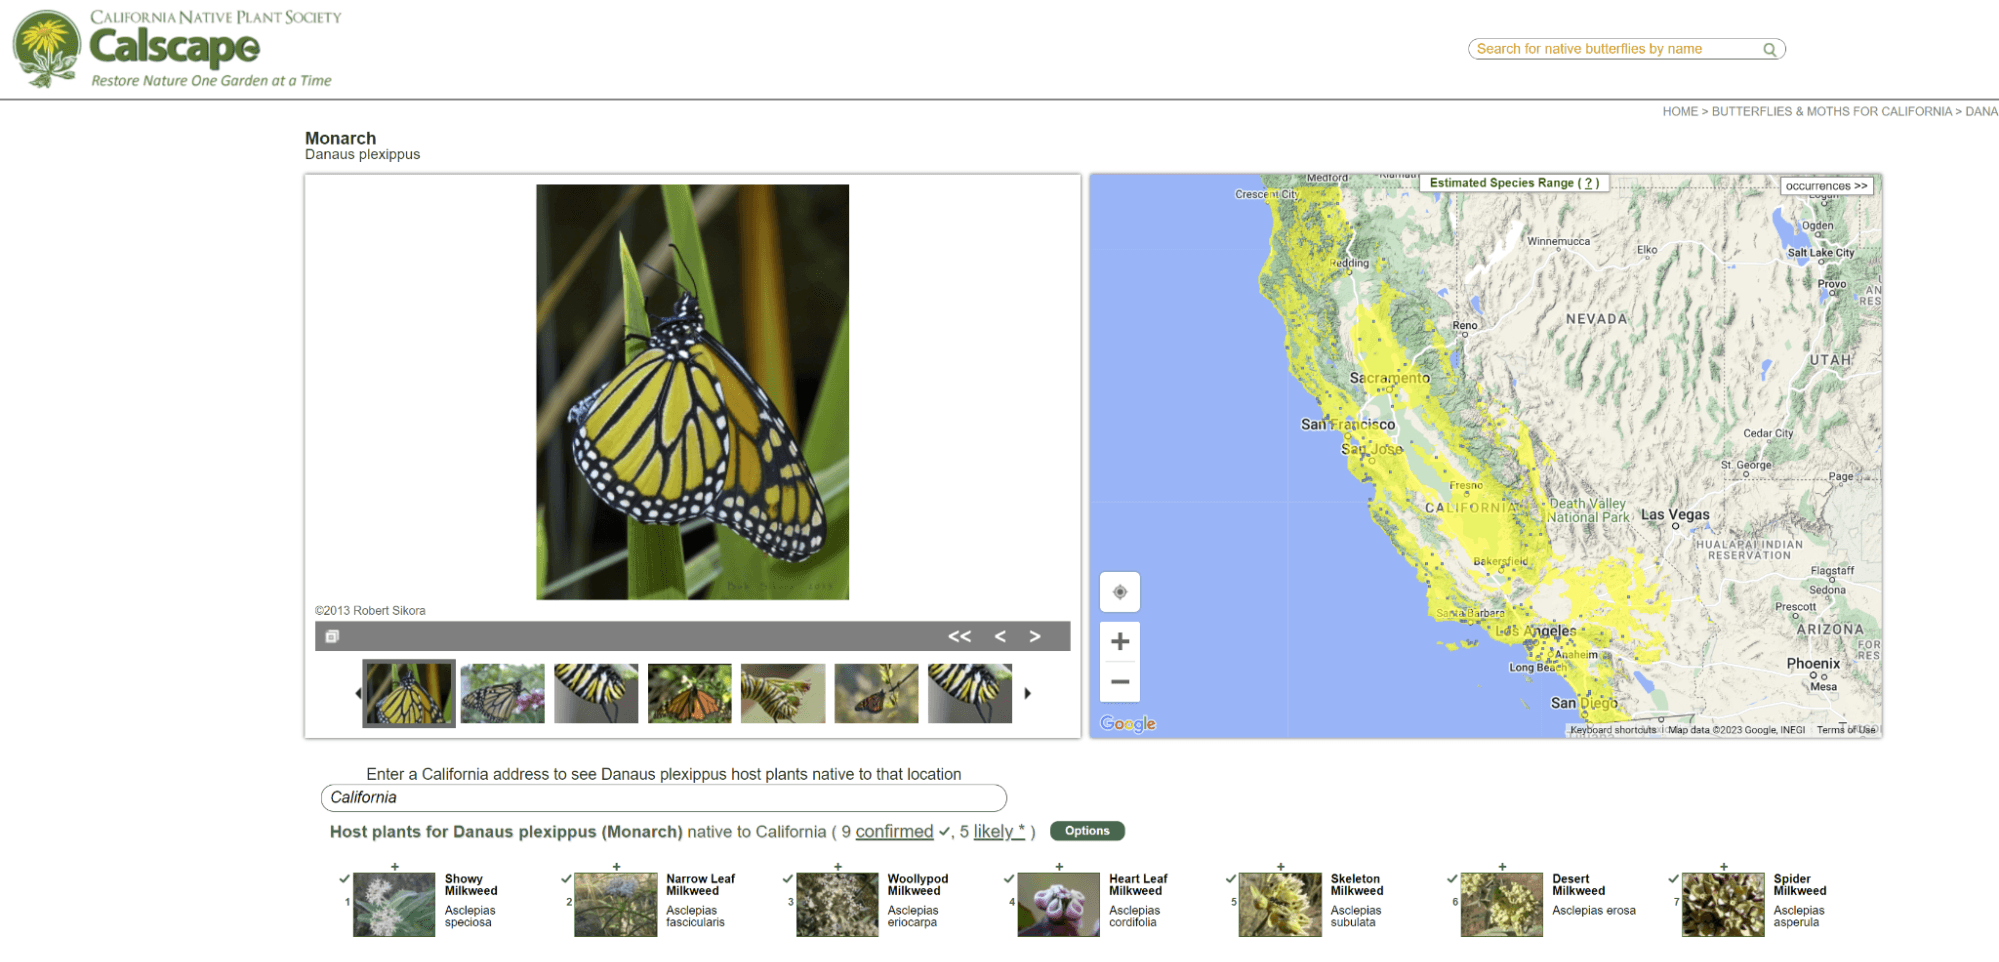Image resolution: width=1999 pixels, height=962 pixels.
Task: Zoom out on the species range map
Action: tap(1120, 682)
